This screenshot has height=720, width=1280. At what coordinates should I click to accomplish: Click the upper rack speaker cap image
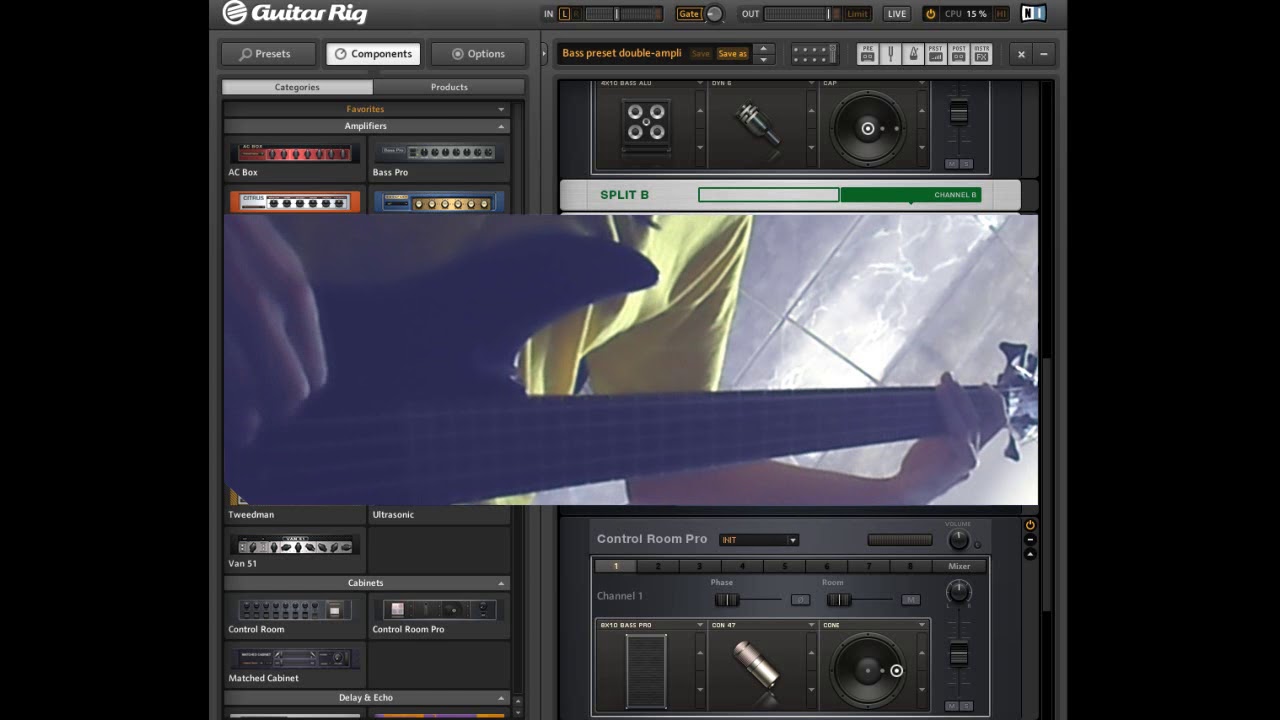pos(867,128)
